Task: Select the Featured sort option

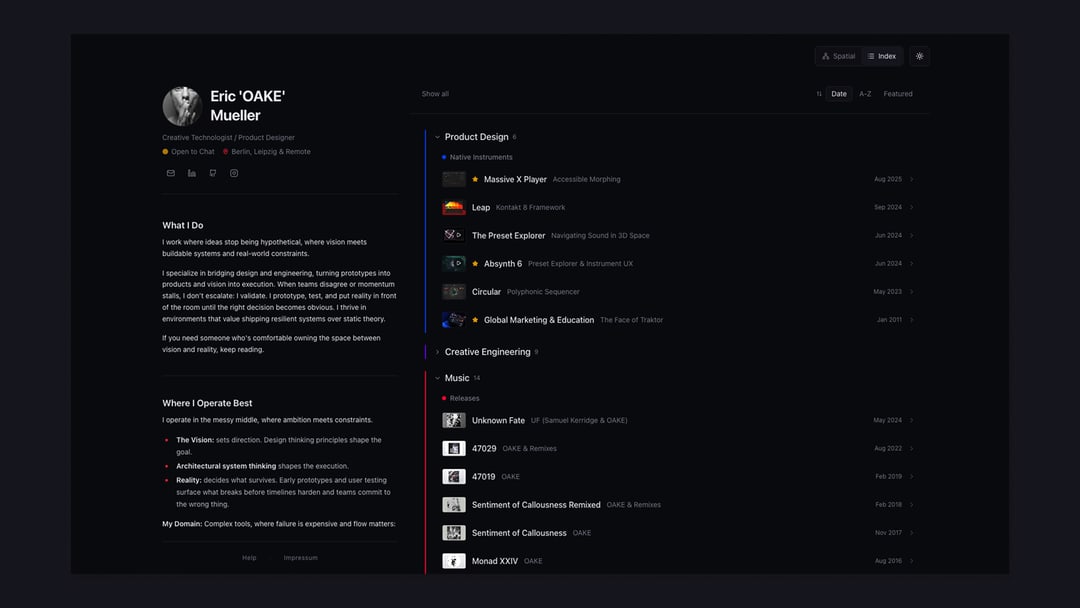Action: pos(897,94)
